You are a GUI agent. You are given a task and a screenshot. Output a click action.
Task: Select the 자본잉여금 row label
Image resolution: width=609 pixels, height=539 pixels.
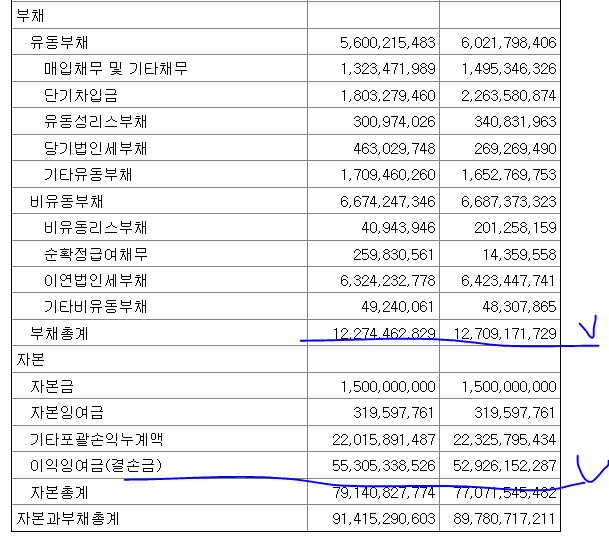point(66,412)
